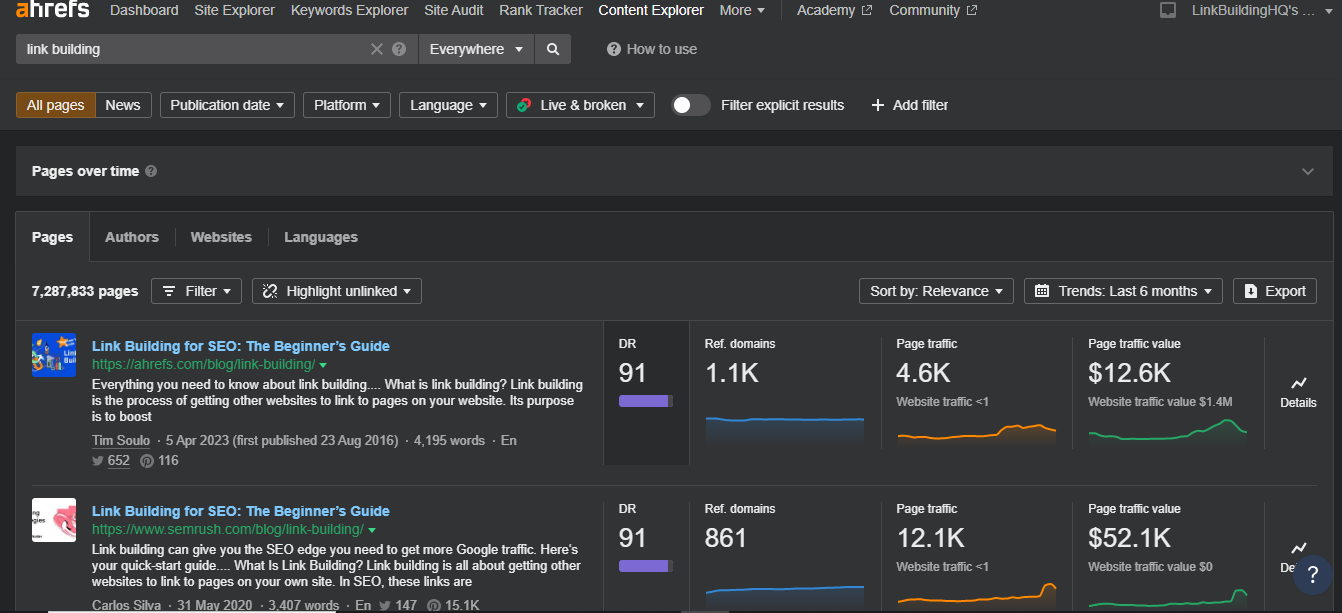
Task: Switch to the News option
Action: click(x=123, y=105)
